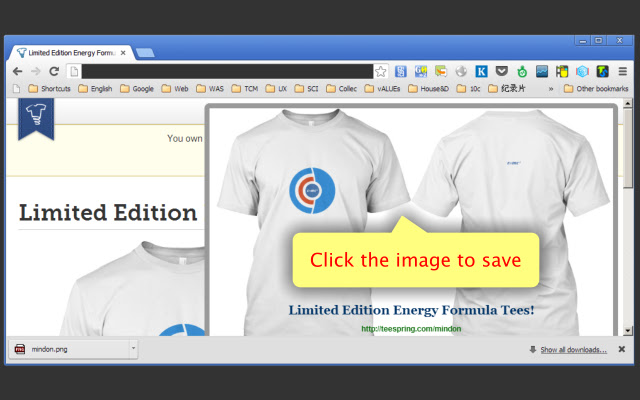Reload the current page
This screenshot has height=400, width=640.
tap(54, 71)
